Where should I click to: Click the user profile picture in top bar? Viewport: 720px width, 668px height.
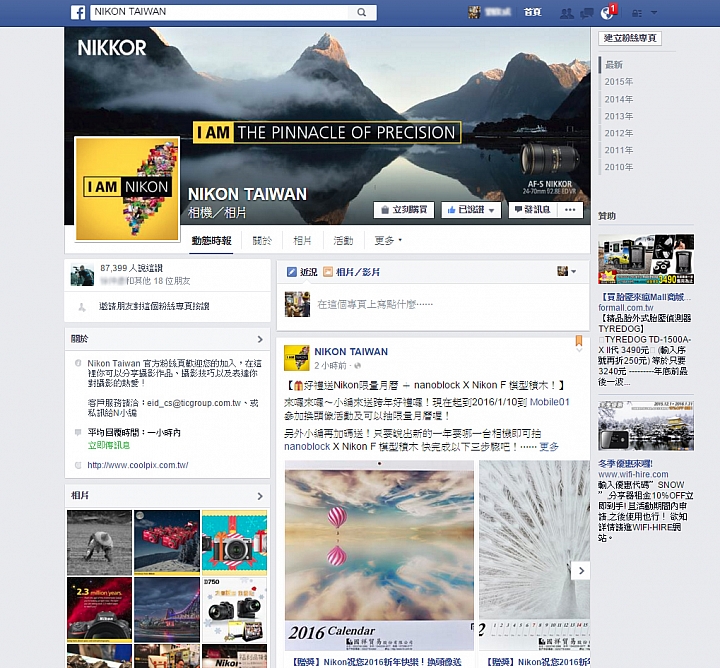tap(474, 12)
